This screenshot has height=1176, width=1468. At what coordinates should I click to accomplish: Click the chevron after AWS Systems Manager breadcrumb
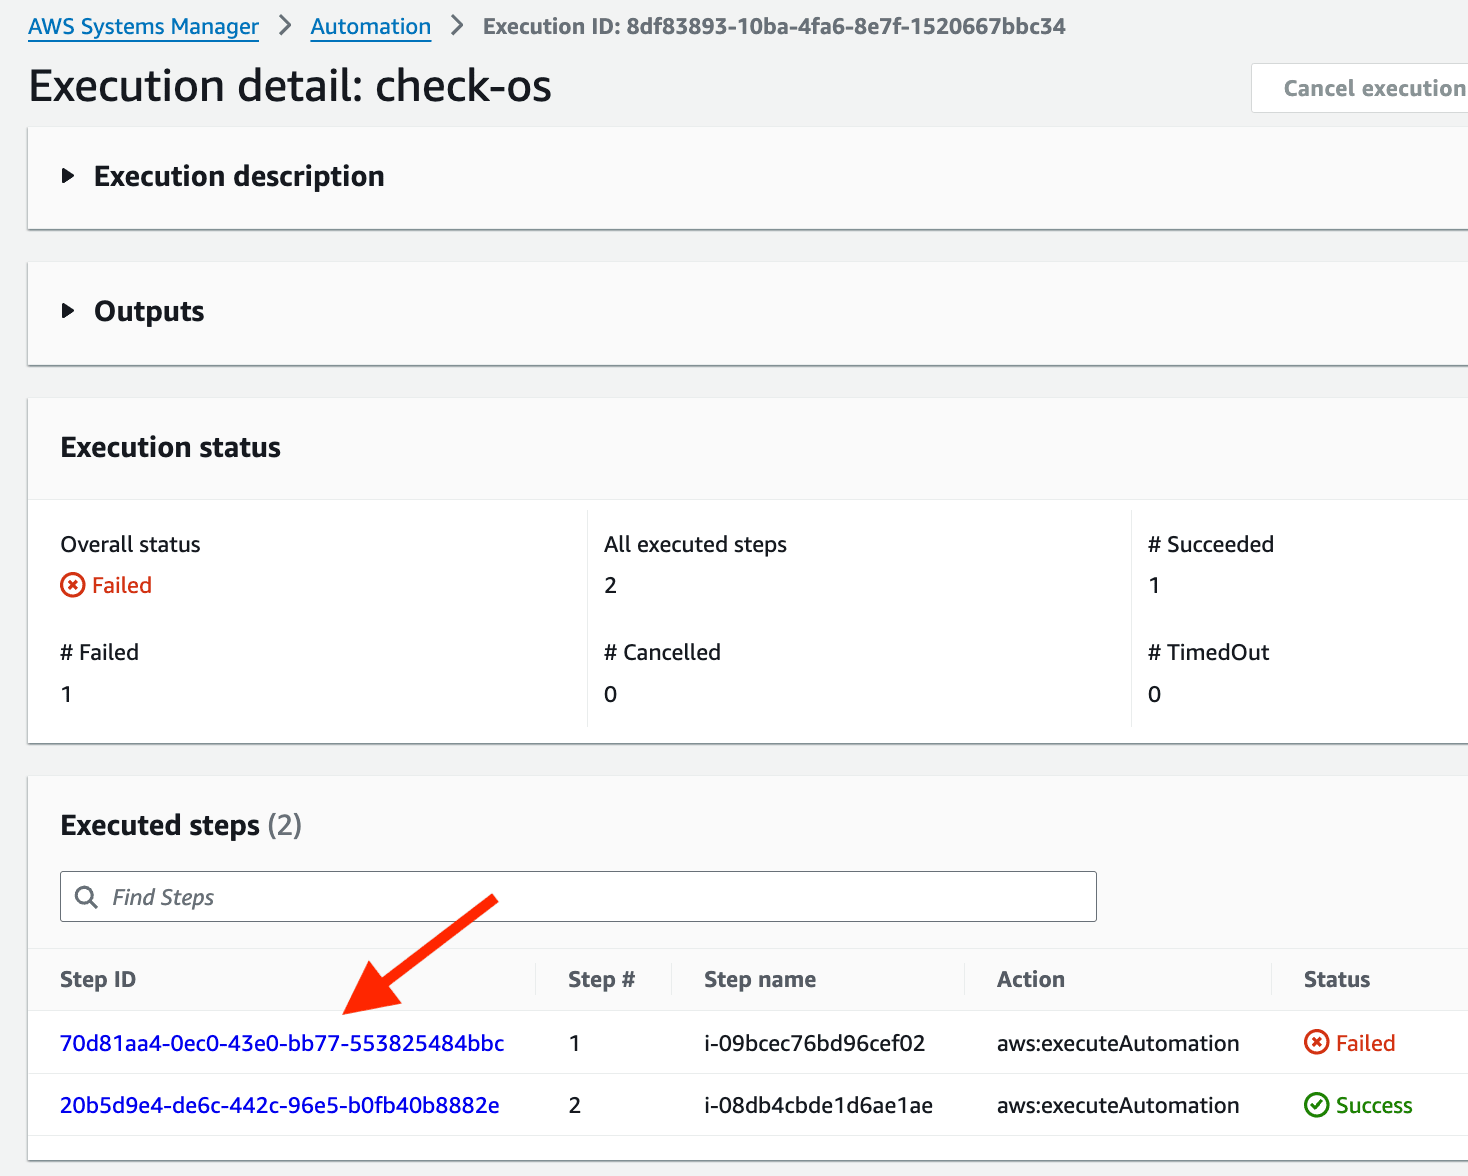(285, 26)
